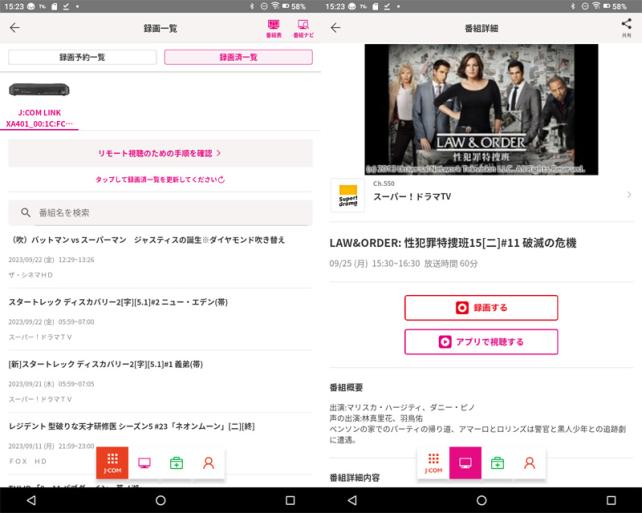Screen dimensions: 642x513
Task: Switch to the 録画済一覧 tab
Action: pyautogui.click(x=238, y=57)
